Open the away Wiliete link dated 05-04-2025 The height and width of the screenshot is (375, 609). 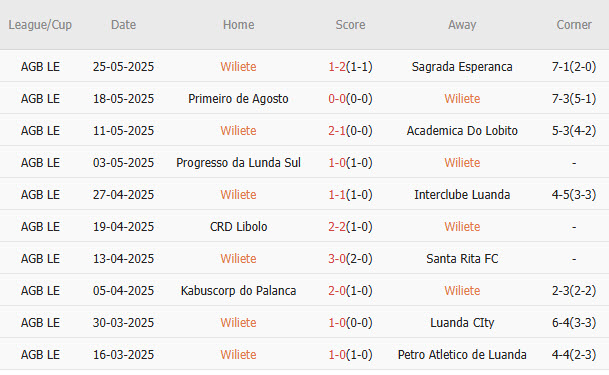[462, 291]
